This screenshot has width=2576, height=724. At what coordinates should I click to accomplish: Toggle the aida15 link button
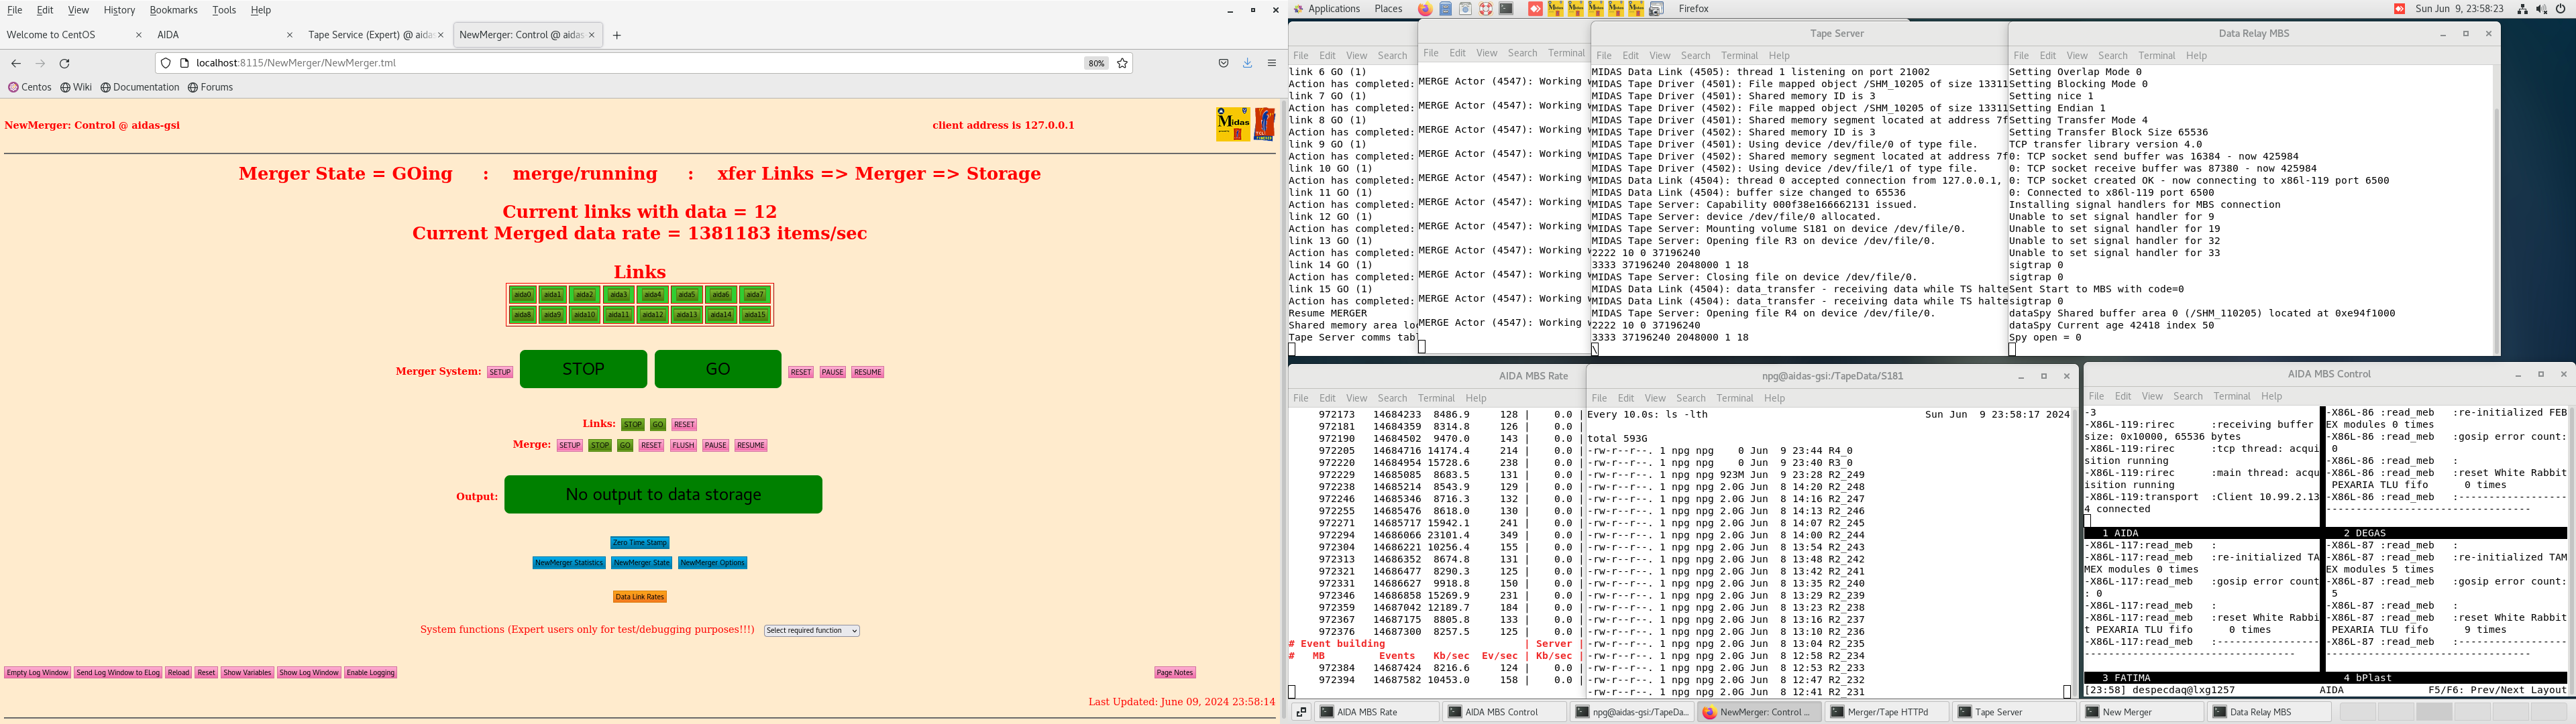755,315
